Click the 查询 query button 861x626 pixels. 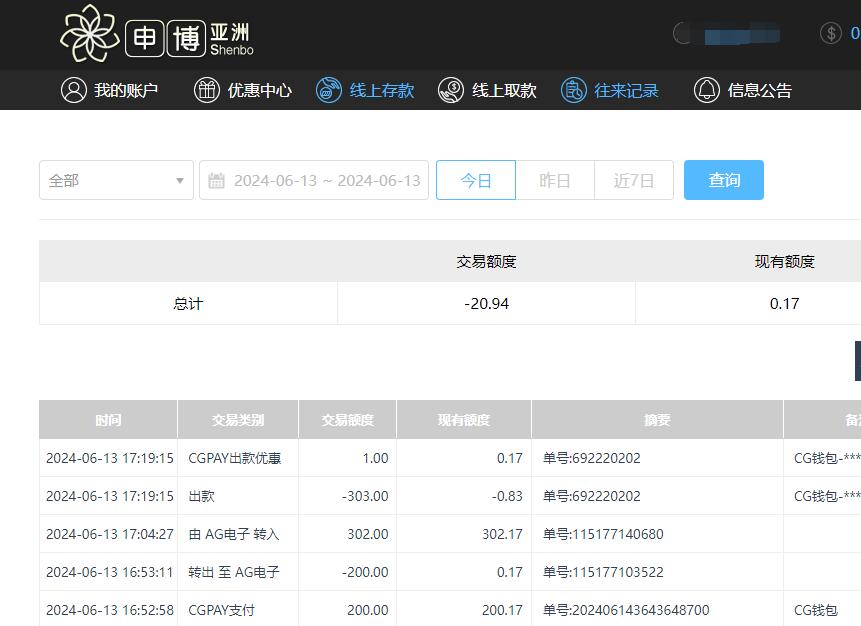point(723,180)
